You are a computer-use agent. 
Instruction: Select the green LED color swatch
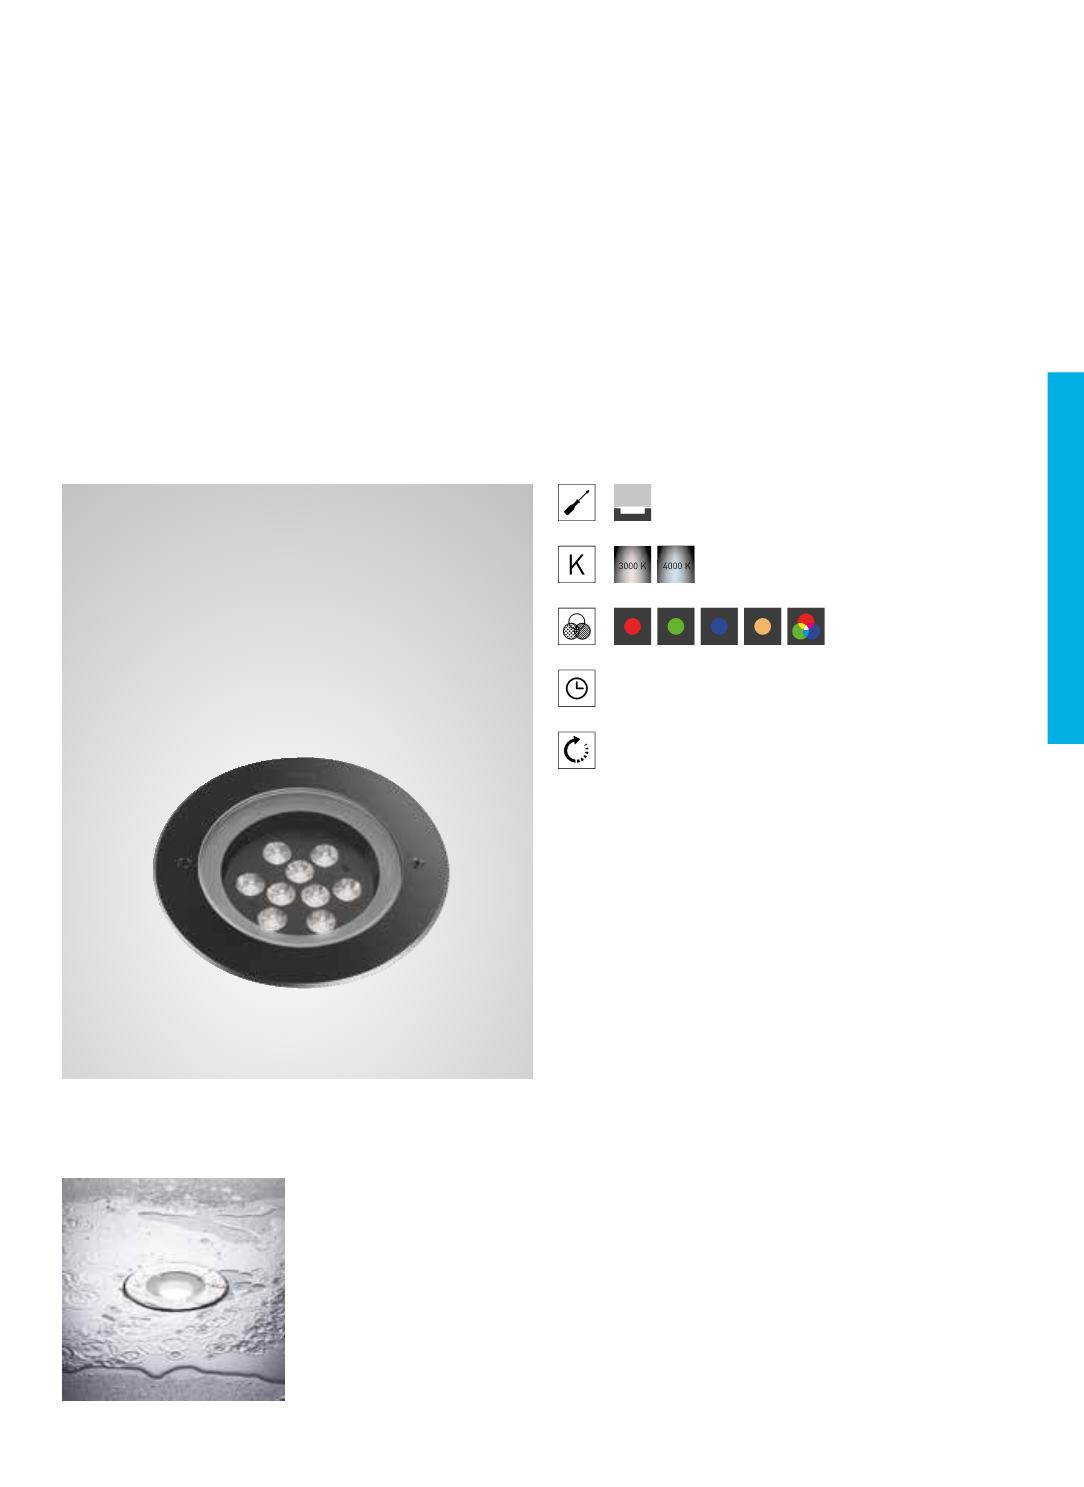tap(676, 627)
